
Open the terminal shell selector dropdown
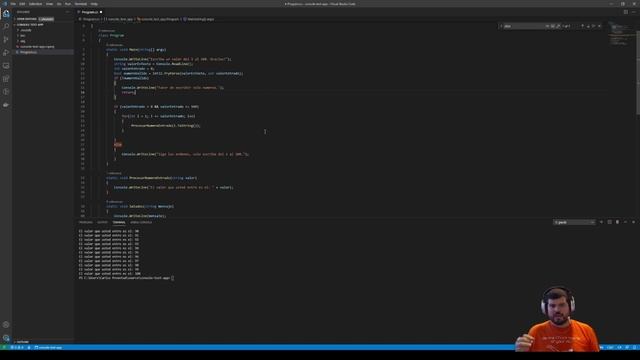(x=574, y=222)
